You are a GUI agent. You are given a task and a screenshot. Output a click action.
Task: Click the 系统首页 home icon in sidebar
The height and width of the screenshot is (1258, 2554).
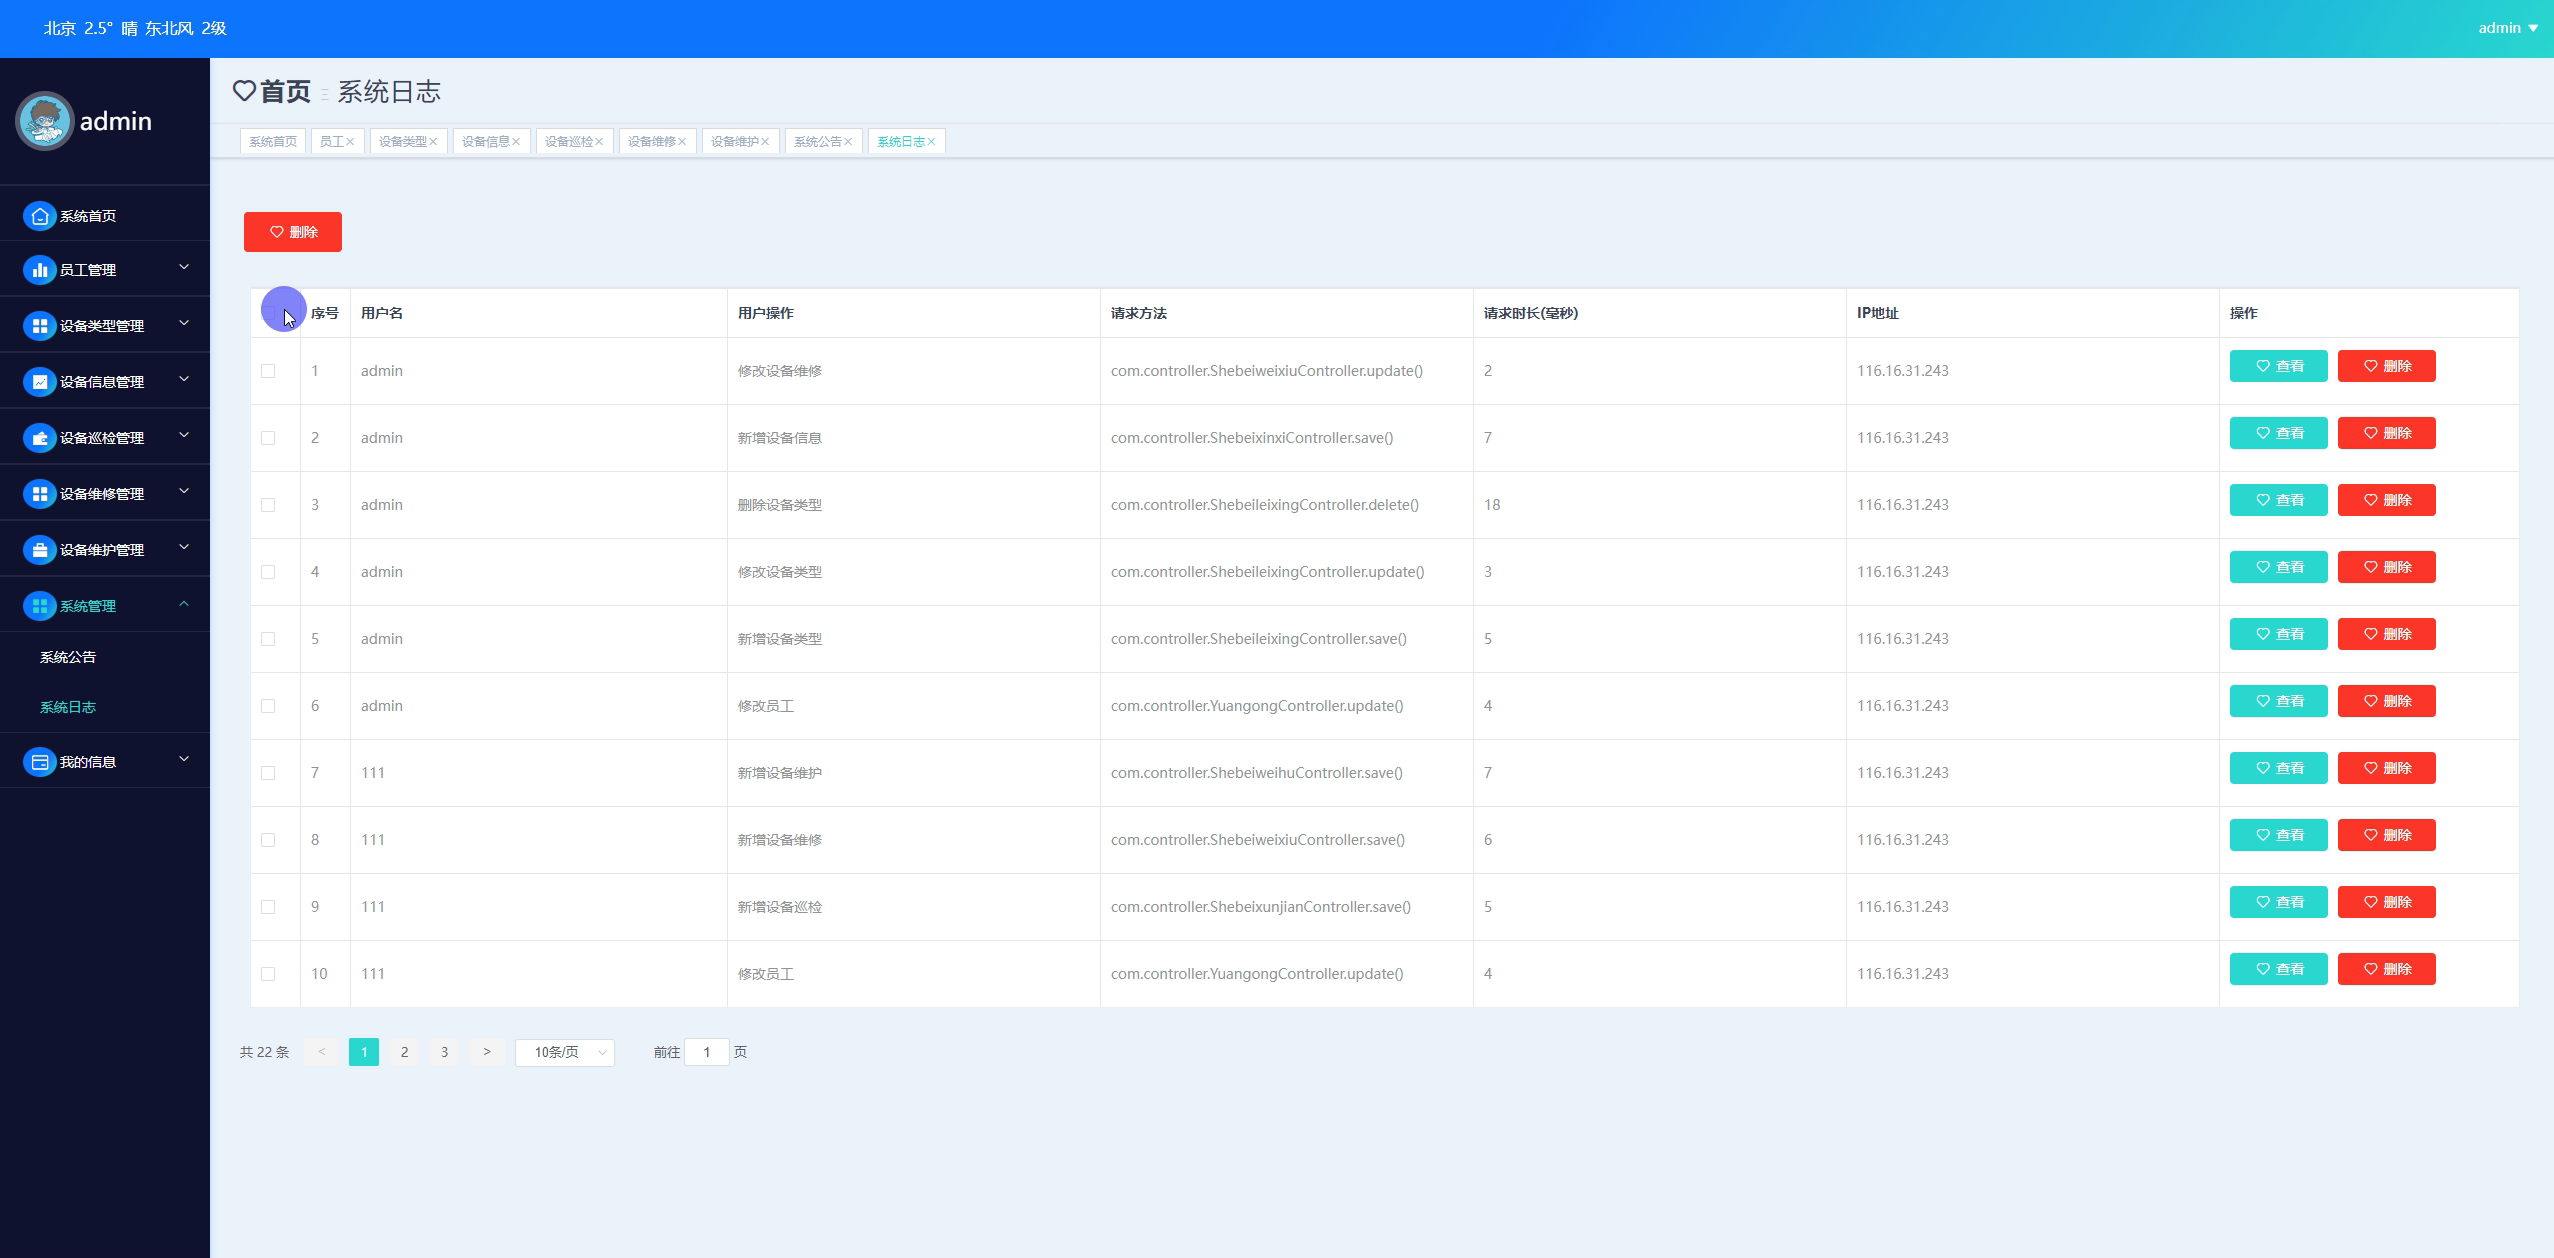(39, 216)
